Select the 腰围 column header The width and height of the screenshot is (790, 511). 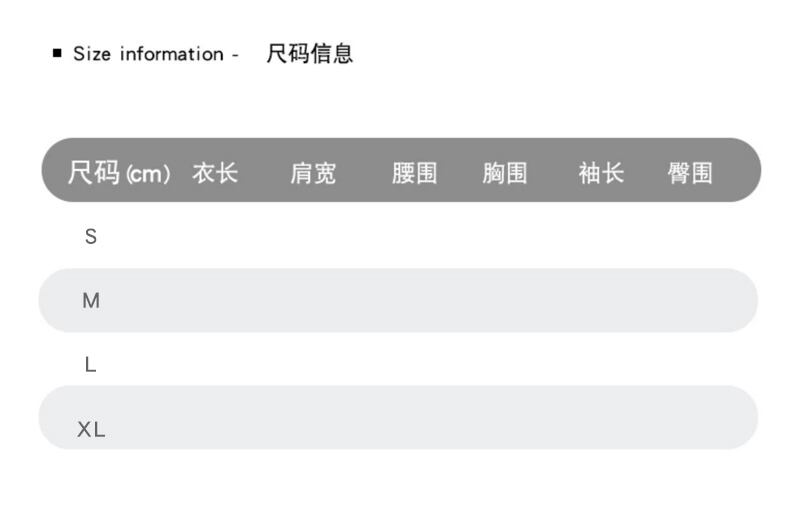coord(414,173)
